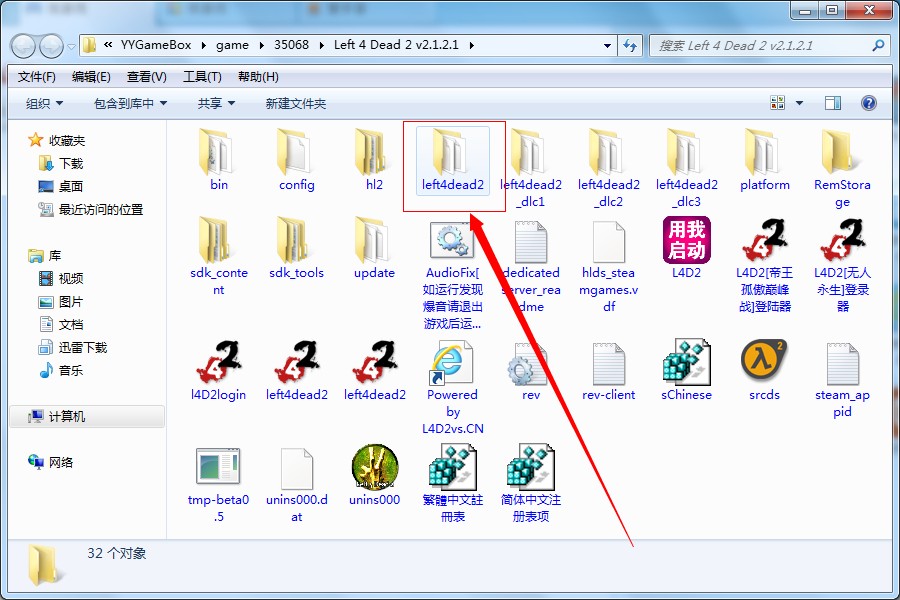Open Explorer help
The width and height of the screenshot is (900, 600).
pos(869,103)
